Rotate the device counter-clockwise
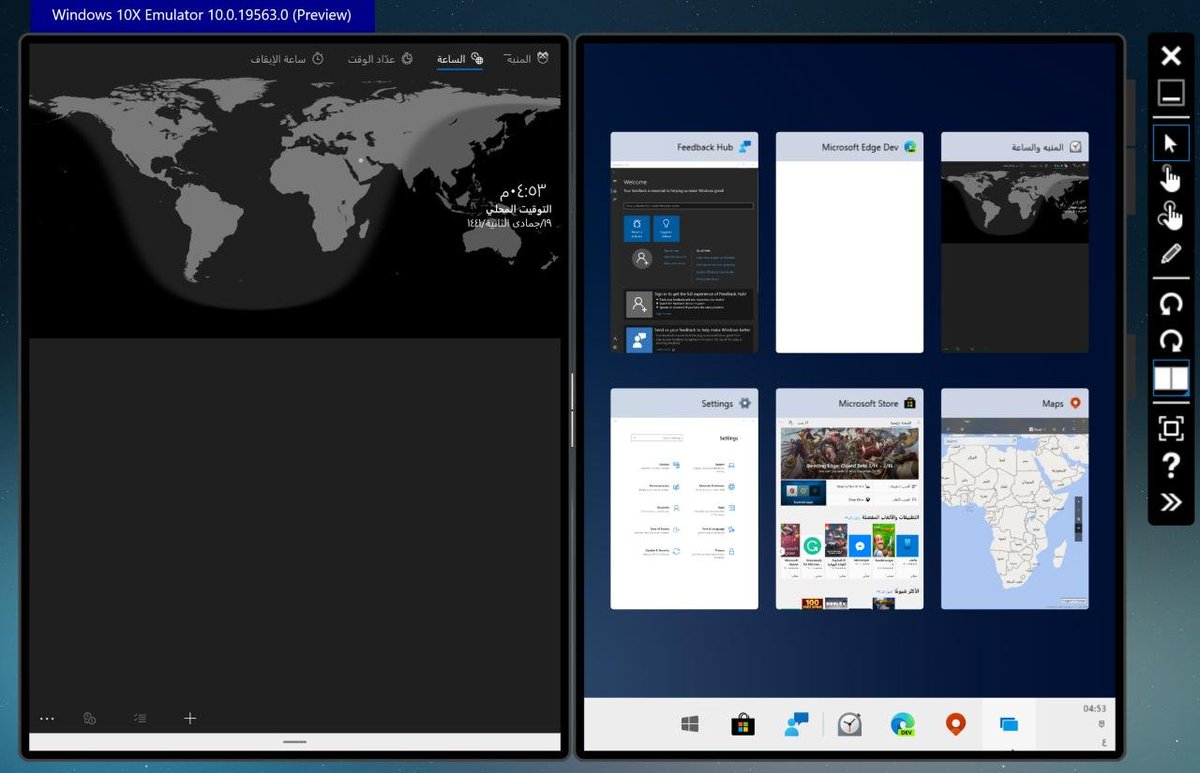 pyautogui.click(x=1170, y=305)
